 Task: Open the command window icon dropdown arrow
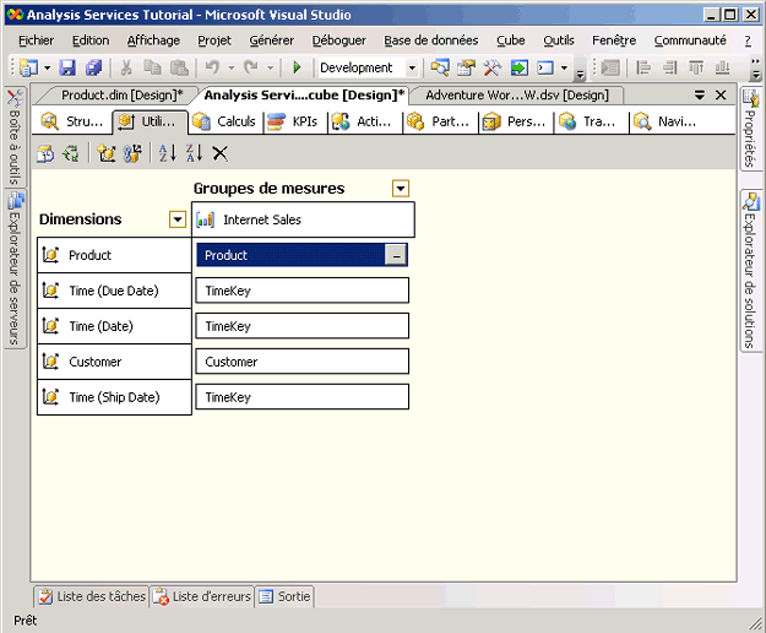[x=564, y=67]
